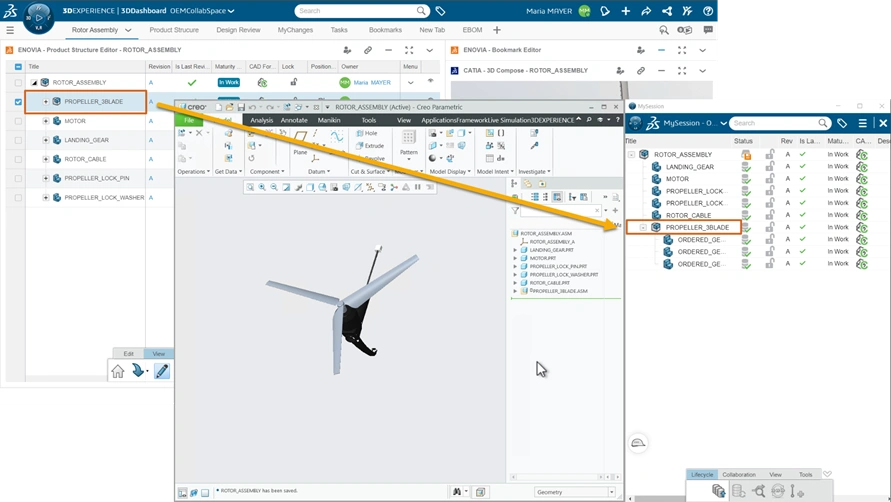Screen dimensions: 891x502
Task: Check the ROTOR_ASSEMBLY row checkbox
Action: click(x=18, y=83)
